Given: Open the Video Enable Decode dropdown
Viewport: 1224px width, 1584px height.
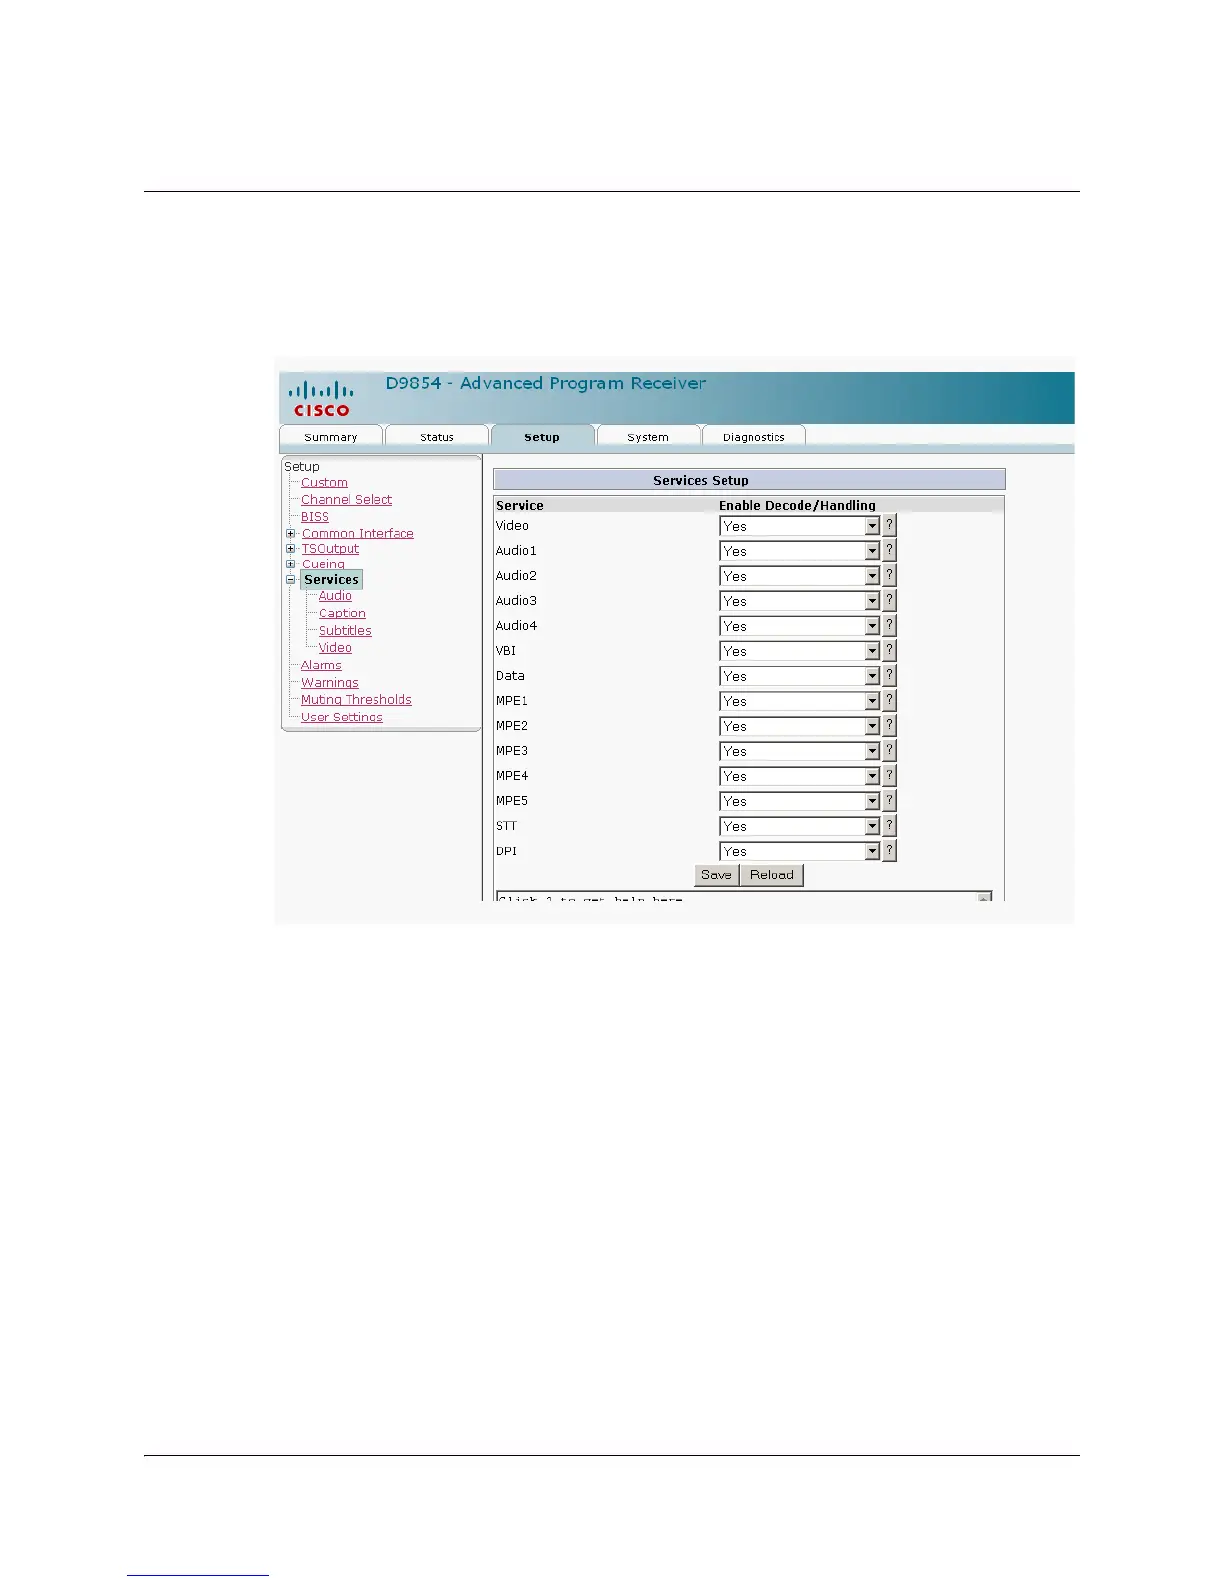Looking at the screenshot, I should point(799,526).
